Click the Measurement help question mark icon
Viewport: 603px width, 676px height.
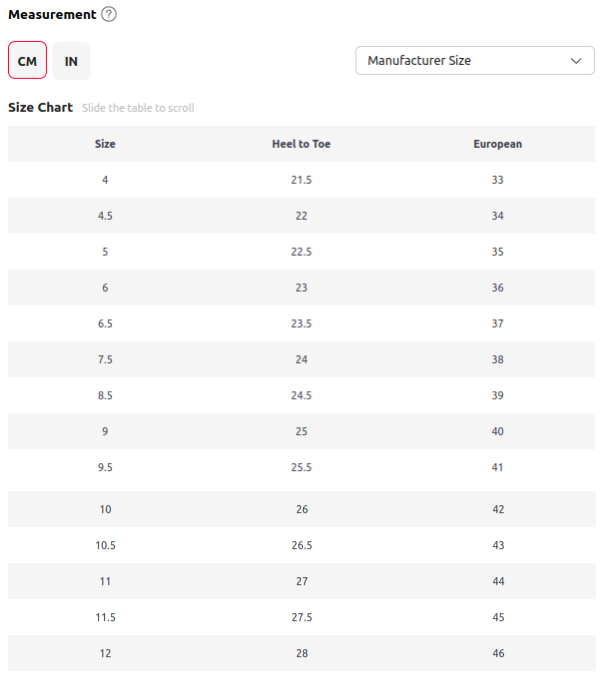tap(109, 14)
